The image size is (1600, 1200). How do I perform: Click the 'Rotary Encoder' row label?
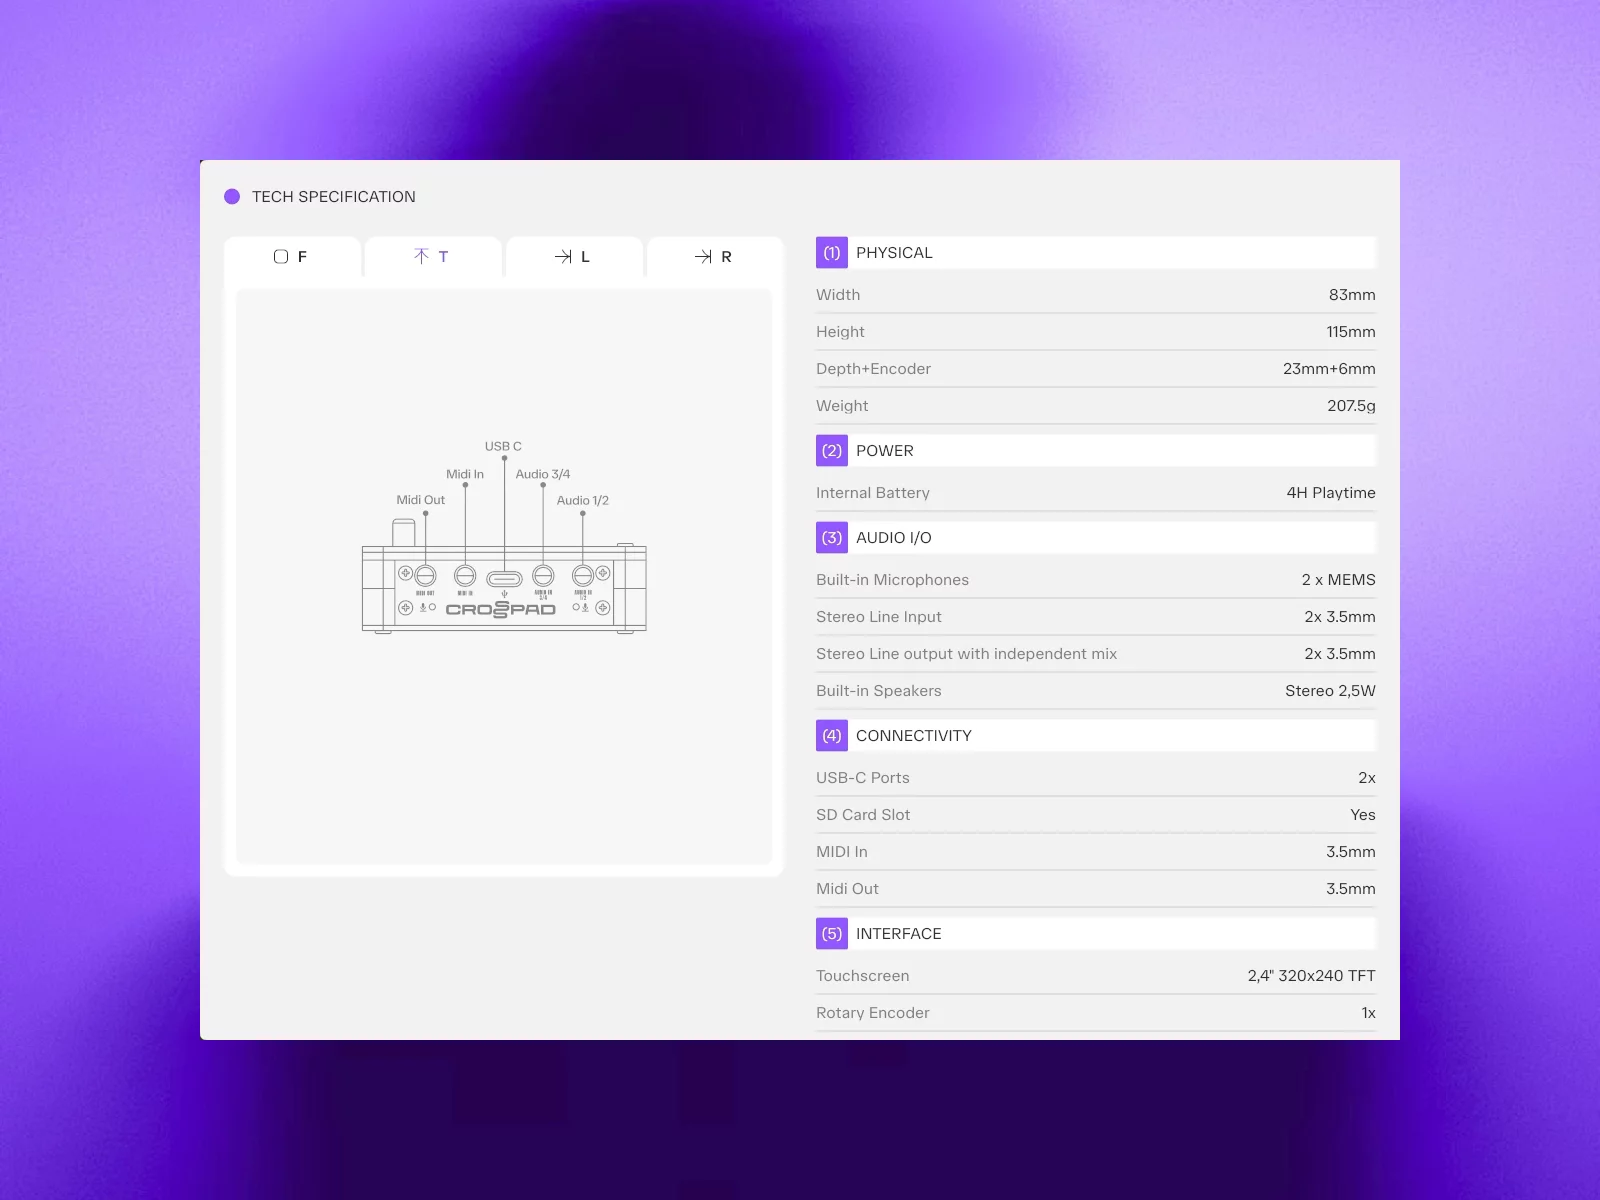point(873,1013)
